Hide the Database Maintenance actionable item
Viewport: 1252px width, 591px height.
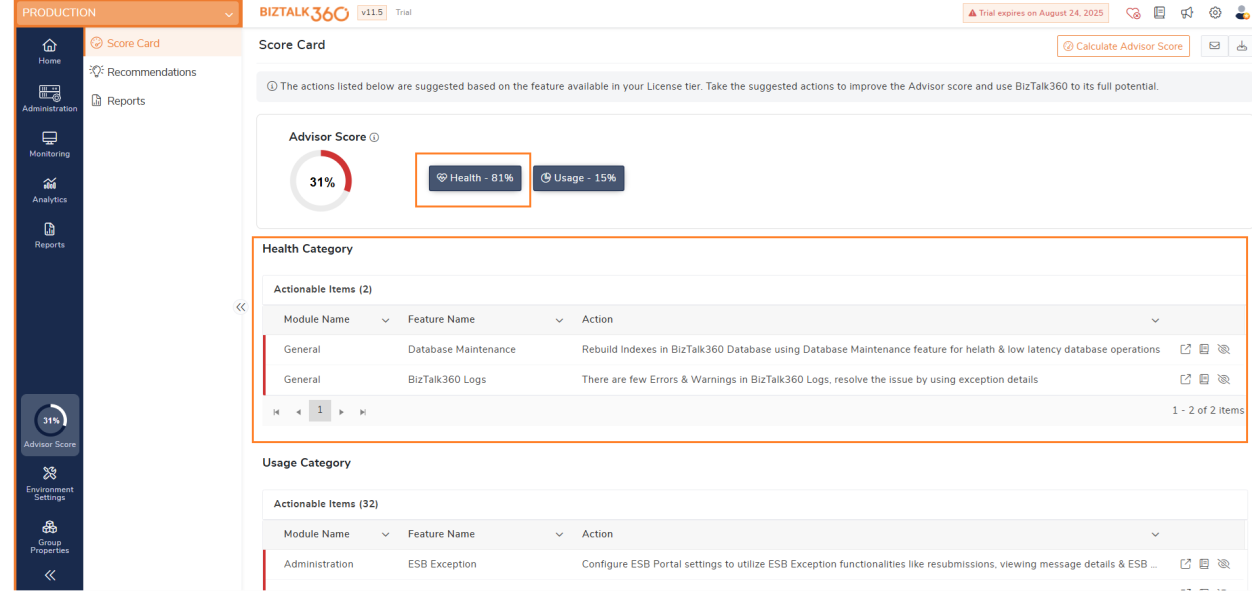tap(1223, 350)
